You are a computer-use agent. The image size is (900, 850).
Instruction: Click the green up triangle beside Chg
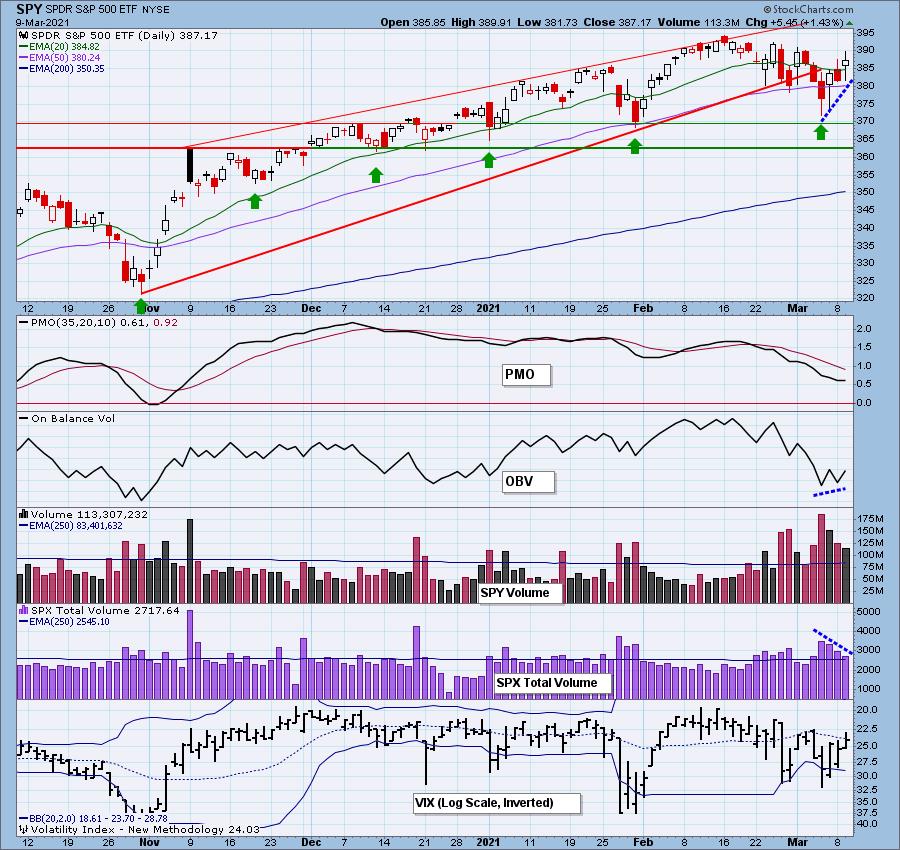tap(849, 22)
